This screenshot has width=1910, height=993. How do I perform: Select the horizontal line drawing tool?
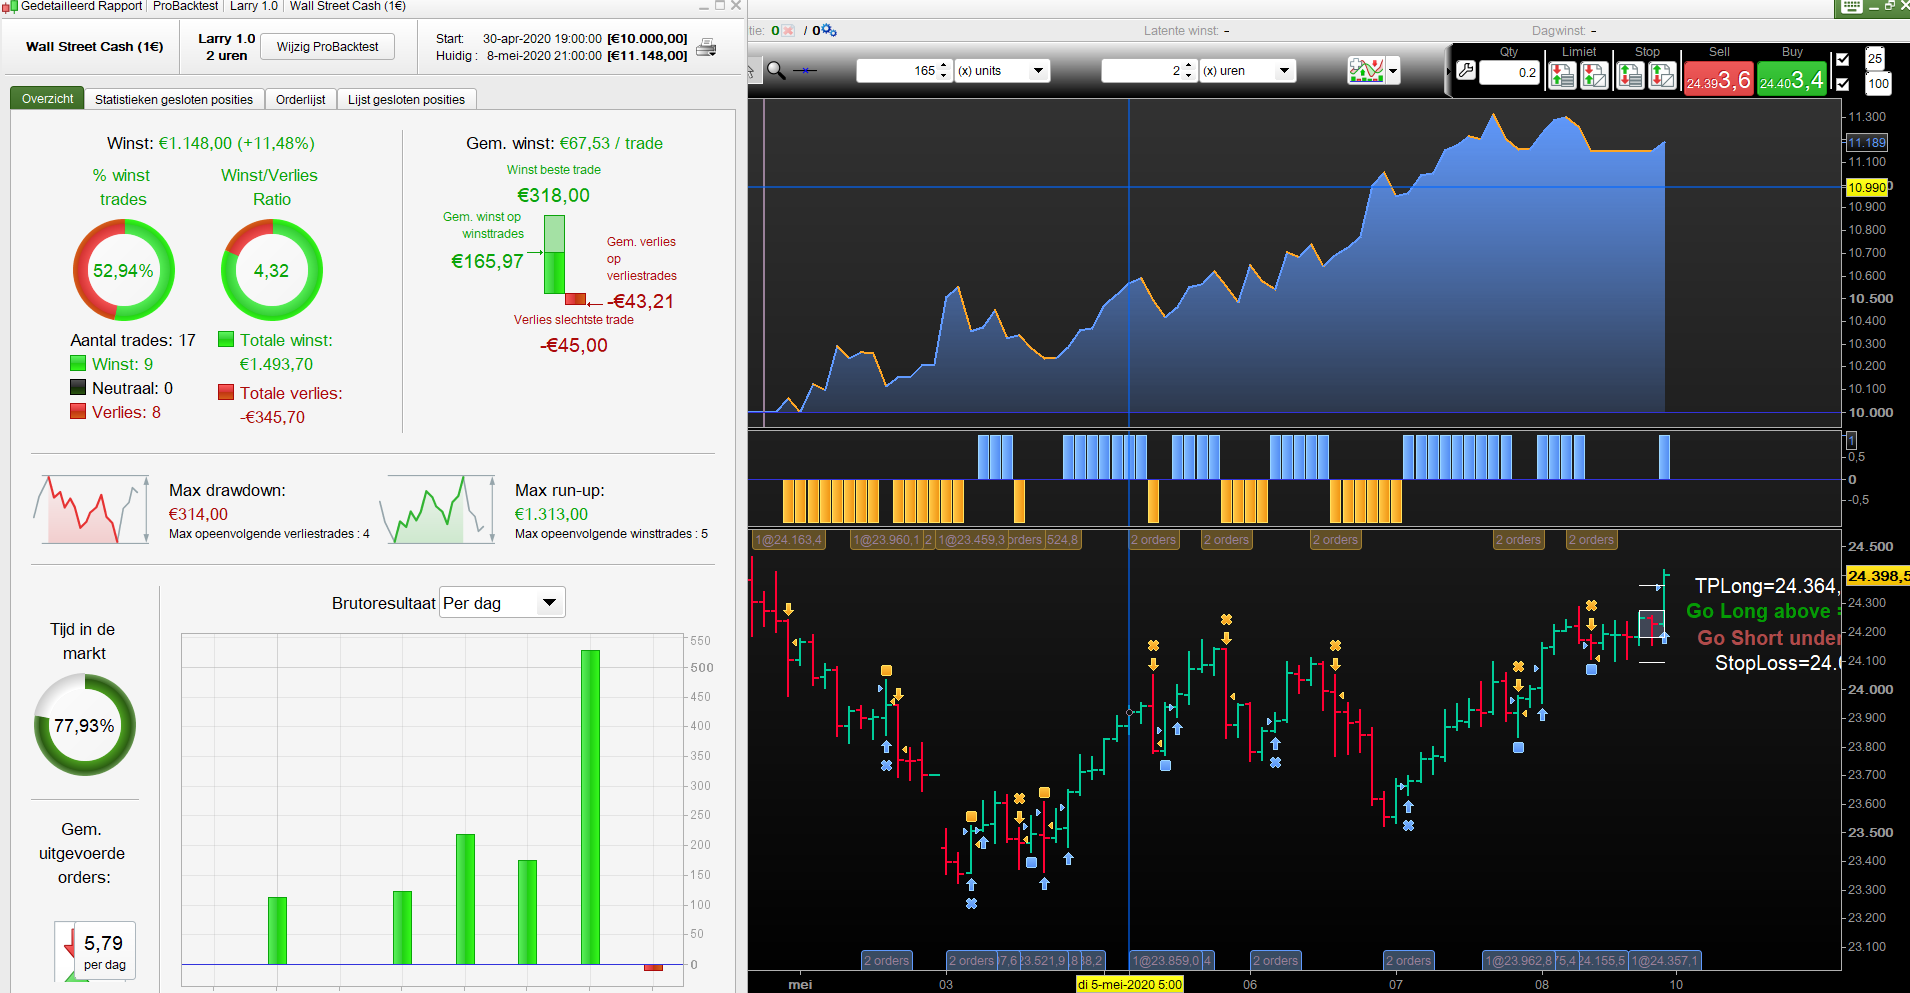click(x=805, y=70)
